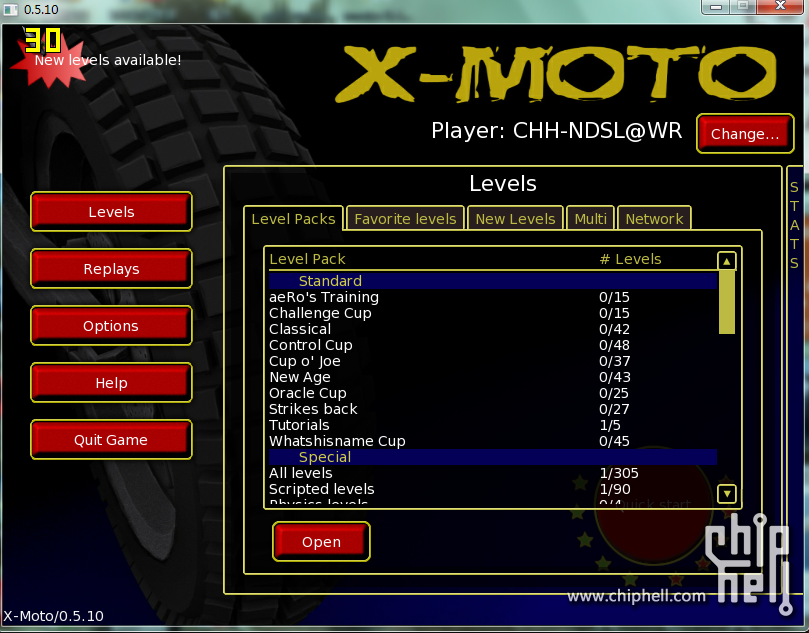The height and width of the screenshot is (633, 809).
Task: Switch to the New Levels tab
Action: click(x=515, y=219)
